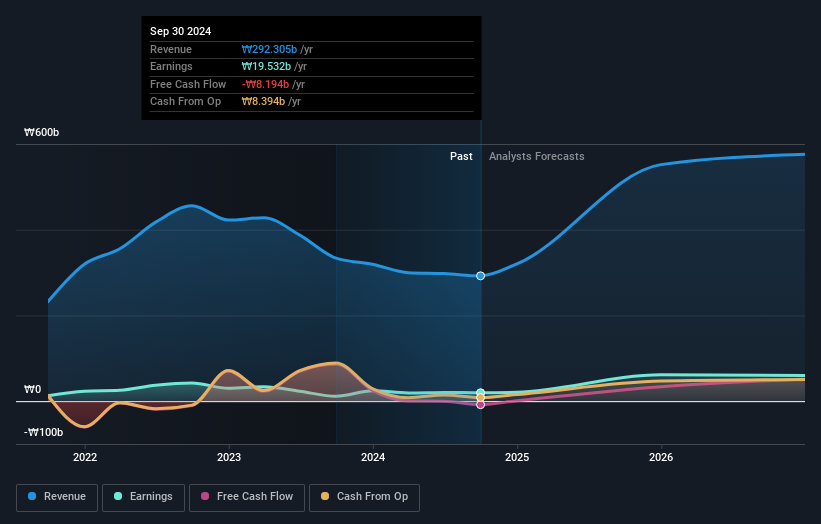Toggle the Revenue legend series
The image size is (821, 524).
click(57, 497)
